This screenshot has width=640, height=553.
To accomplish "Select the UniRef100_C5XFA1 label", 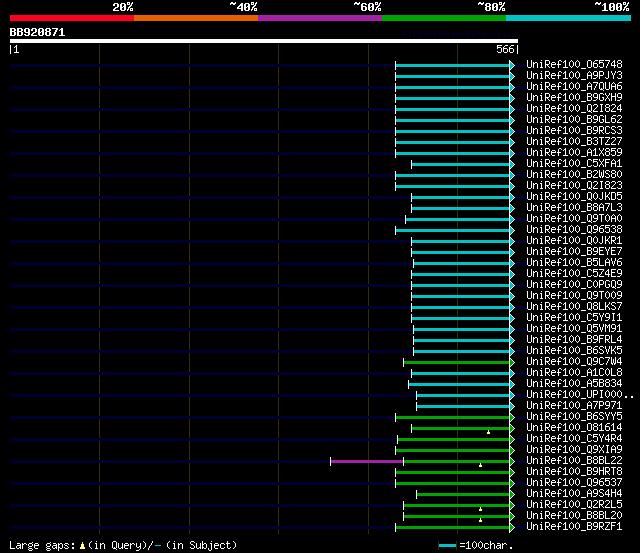I will coord(574,164).
